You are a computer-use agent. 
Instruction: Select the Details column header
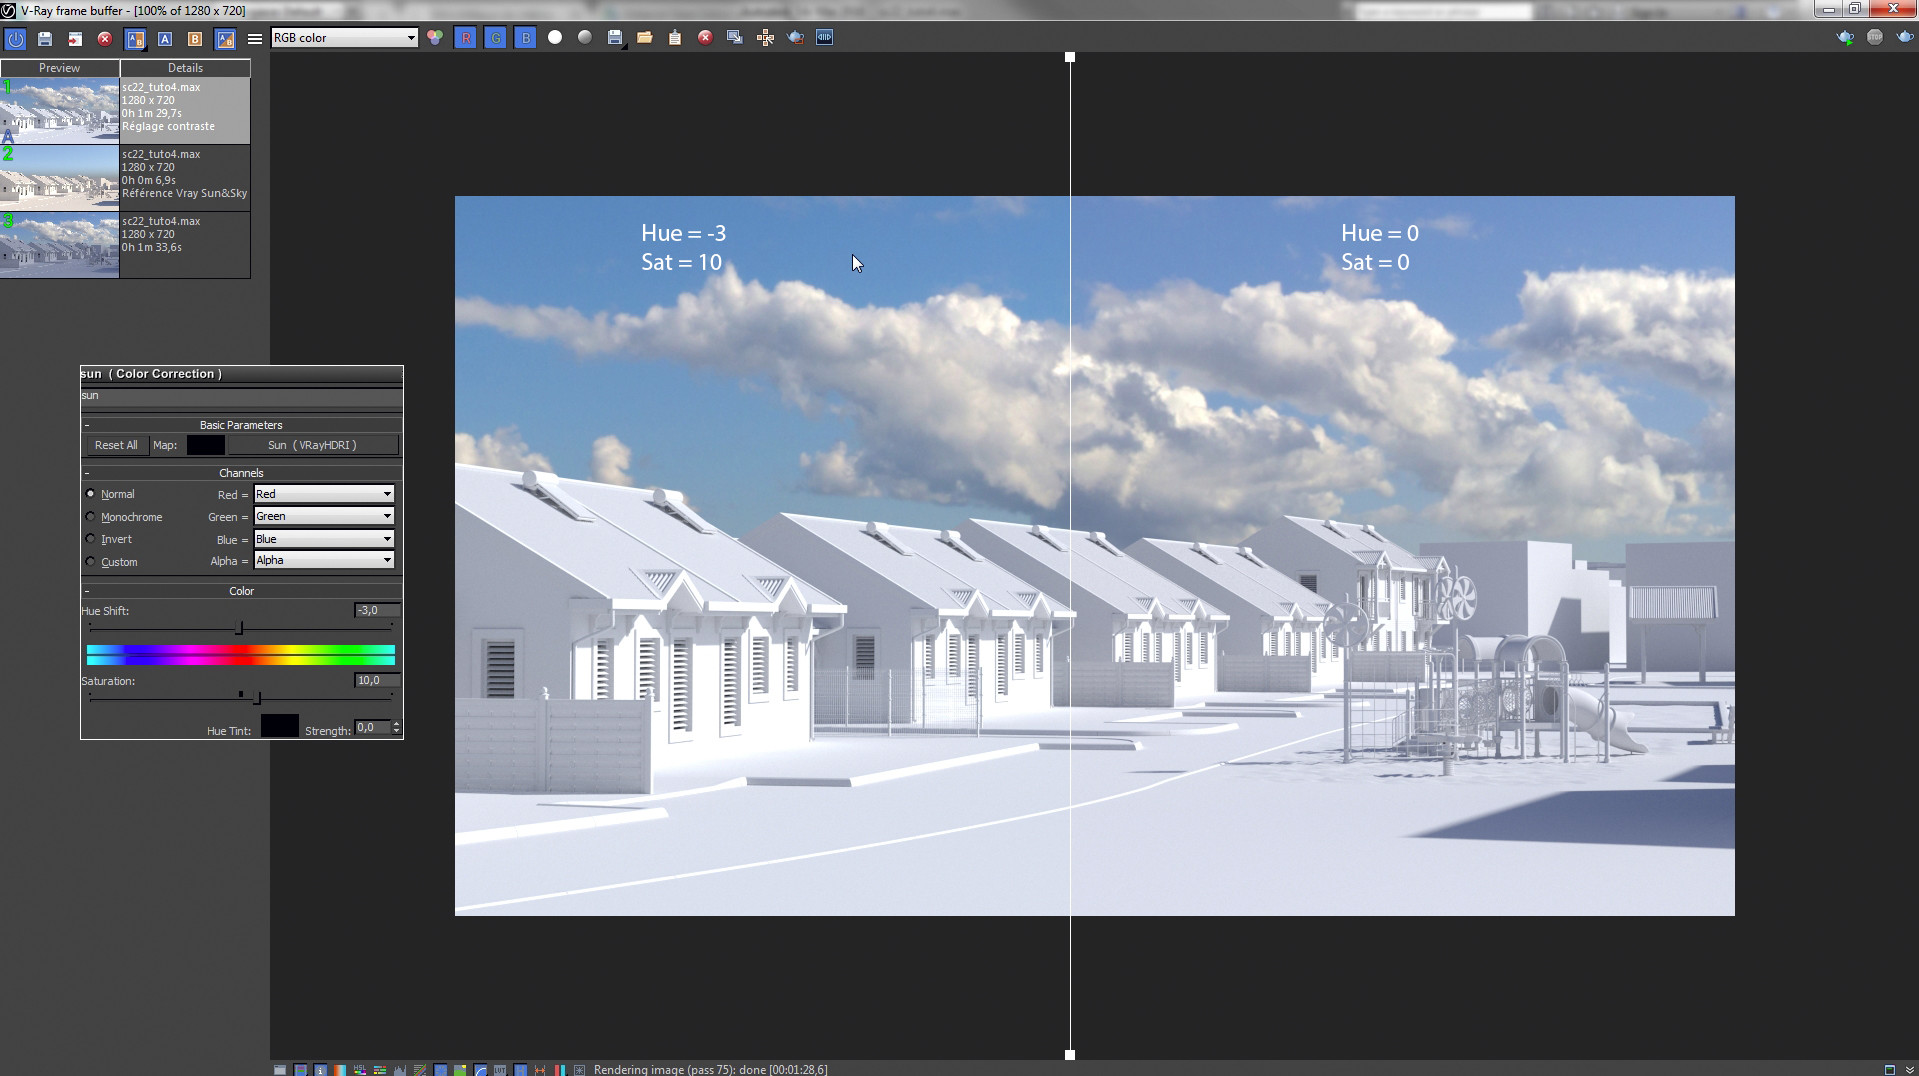(185, 68)
